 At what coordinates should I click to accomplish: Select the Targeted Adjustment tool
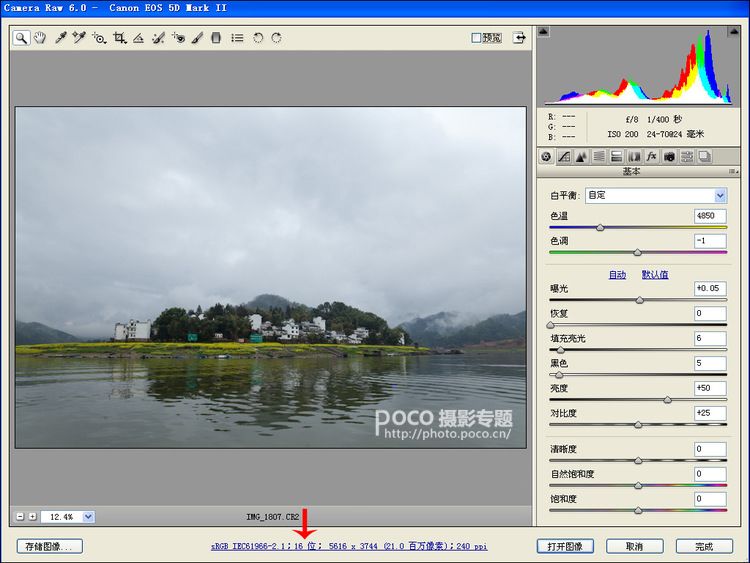99,38
